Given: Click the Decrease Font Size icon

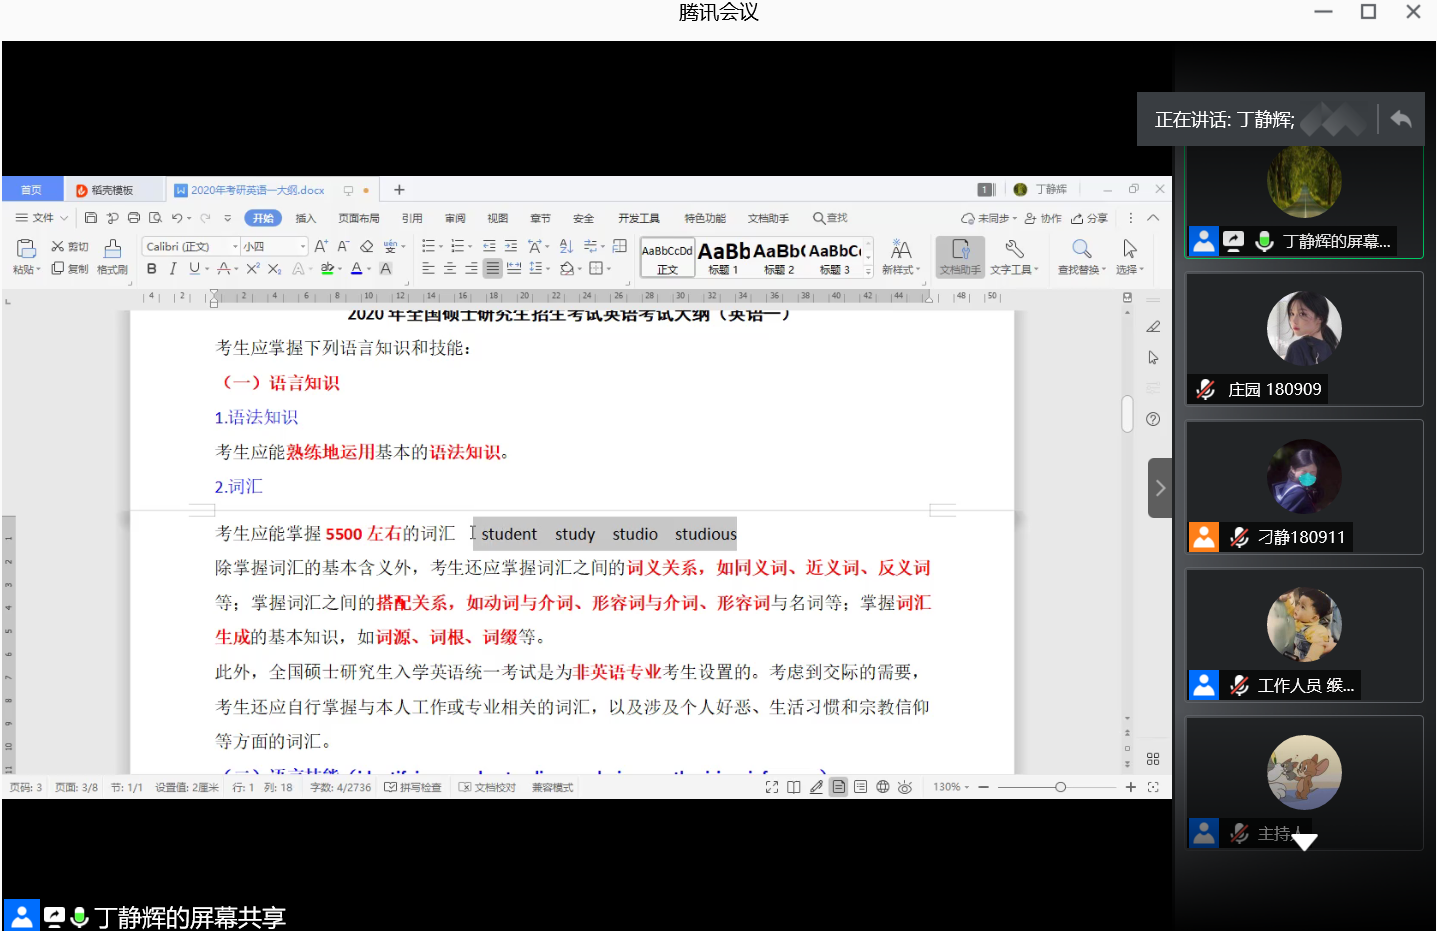Looking at the screenshot, I should 343,246.
